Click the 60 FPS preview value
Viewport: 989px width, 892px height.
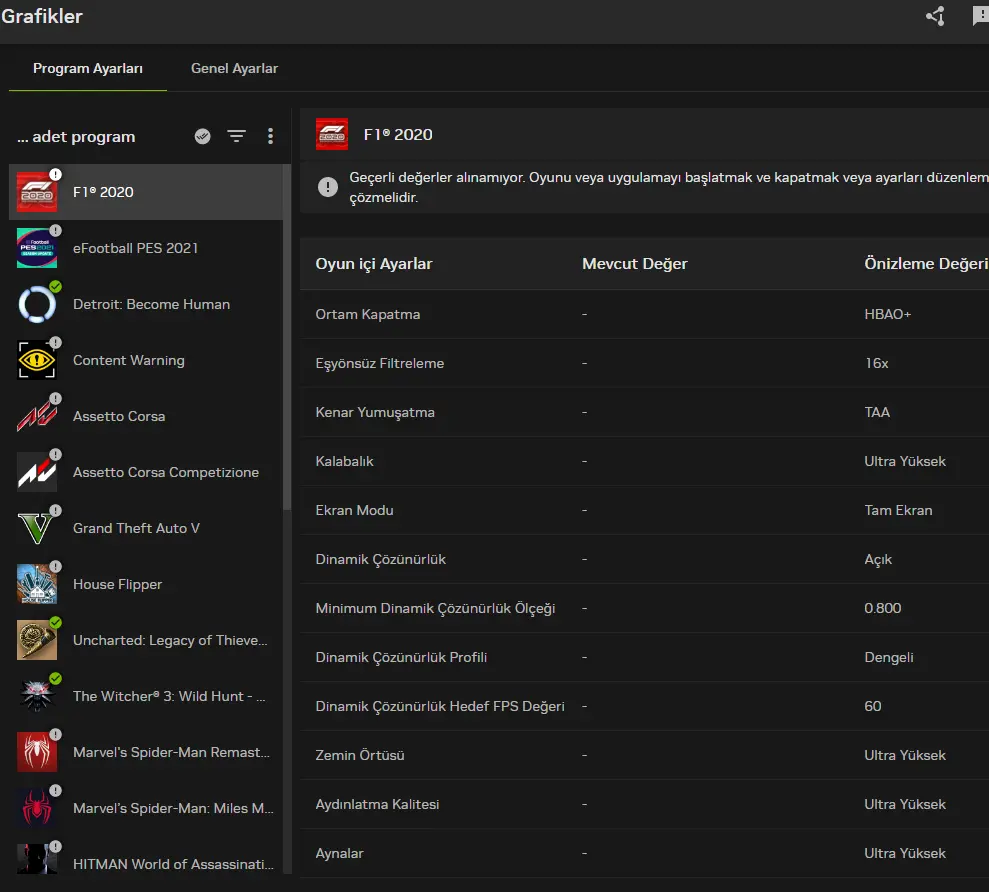pyautogui.click(x=872, y=707)
